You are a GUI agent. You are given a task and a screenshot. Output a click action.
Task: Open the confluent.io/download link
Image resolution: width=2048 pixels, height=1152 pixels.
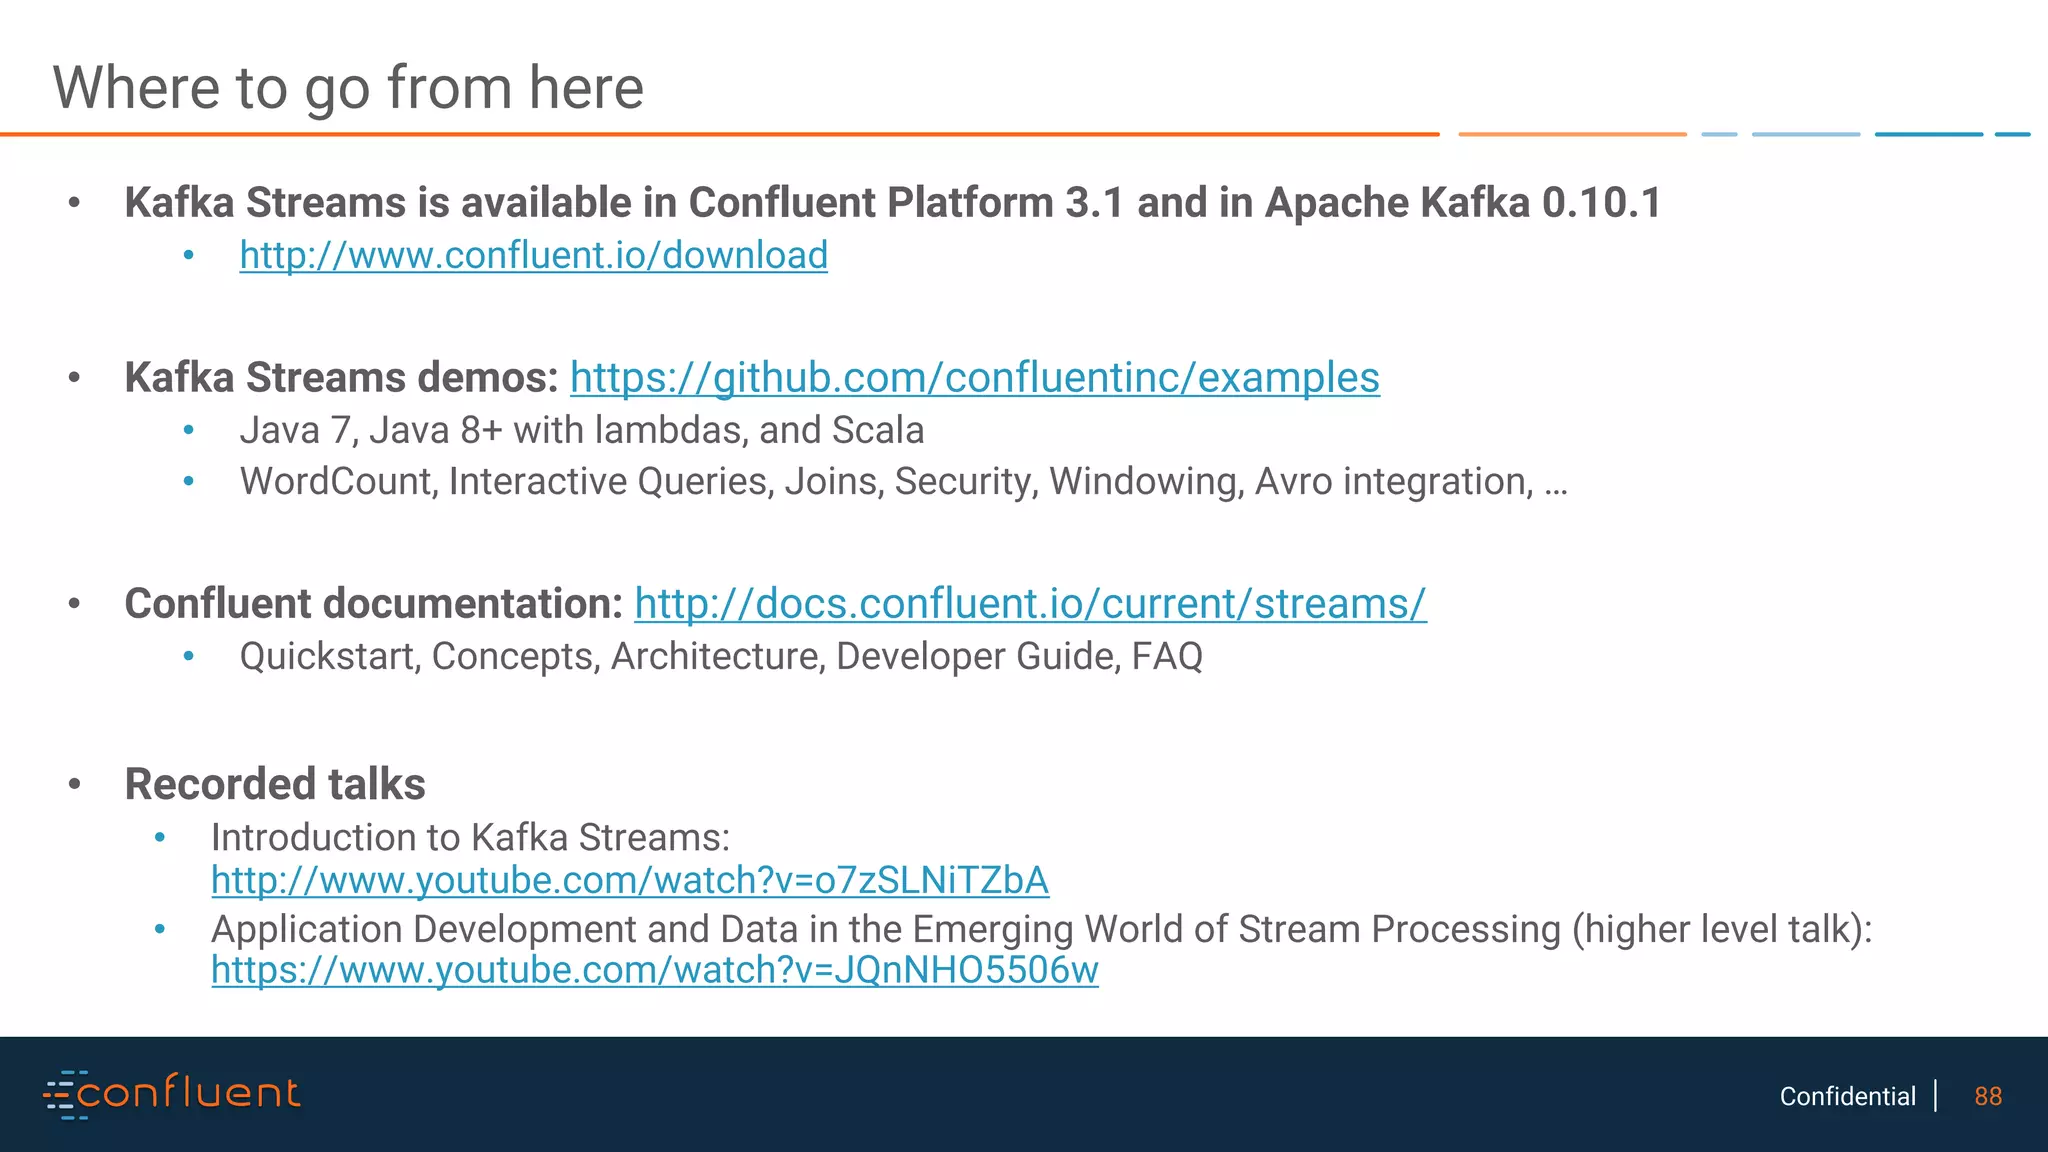pyautogui.click(x=533, y=256)
